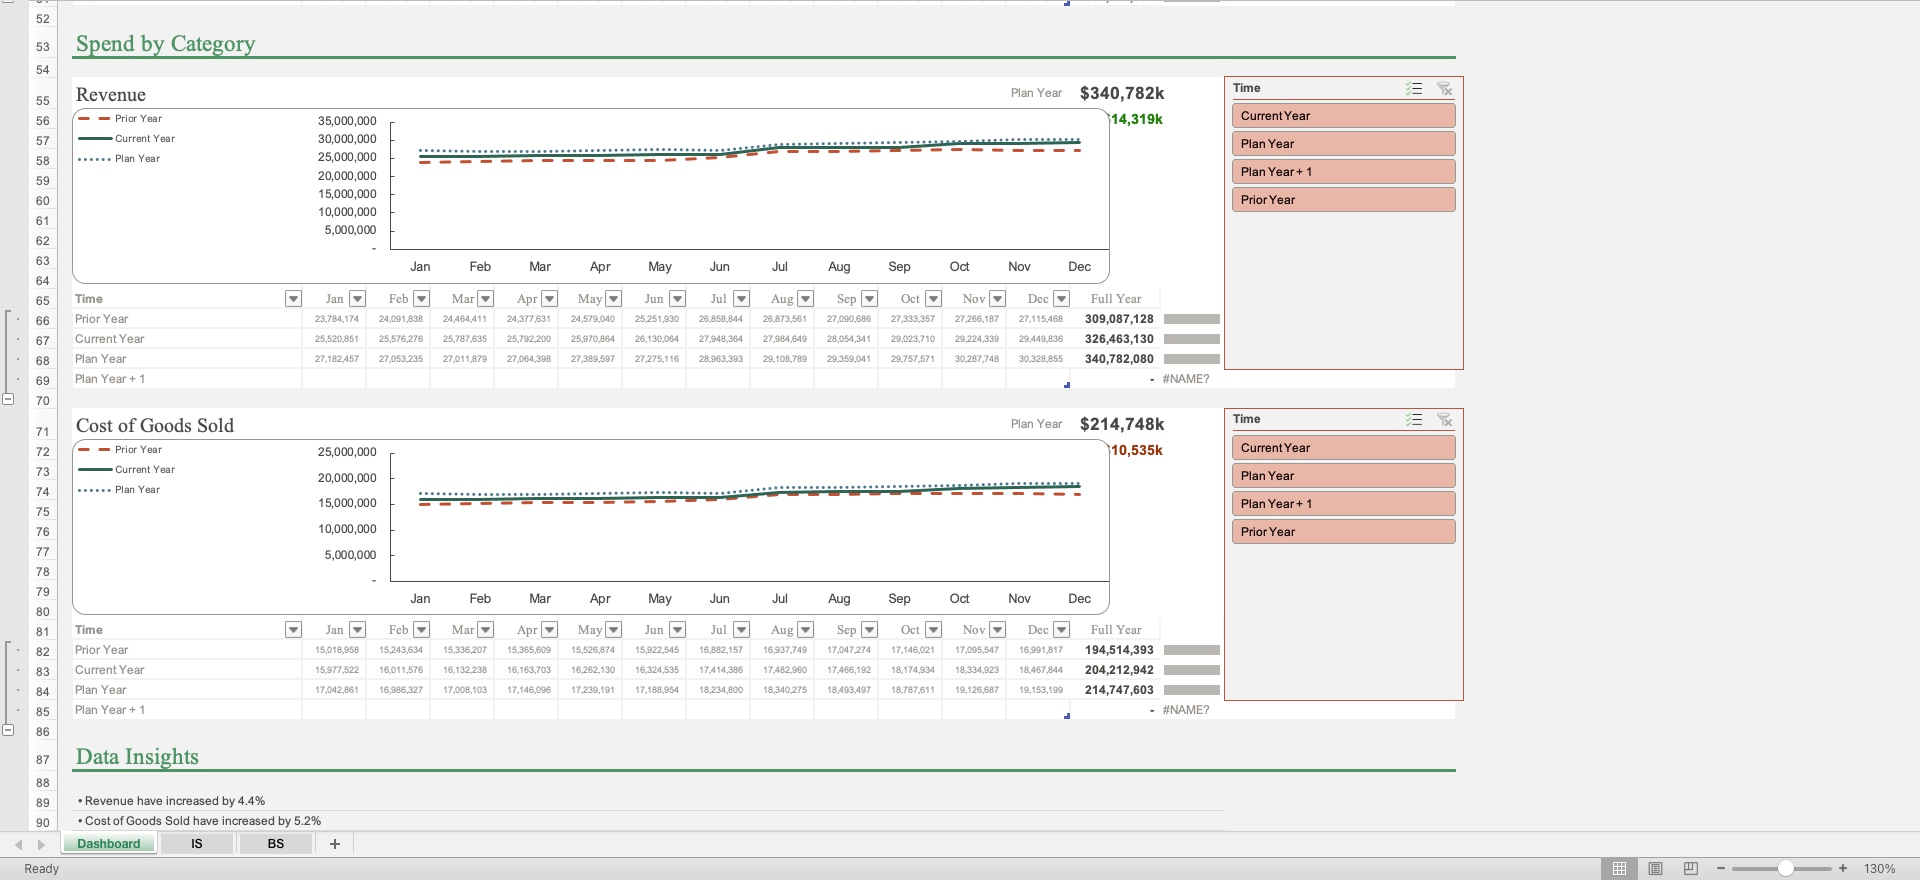Open Jun filter dropdown in Revenue table
This screenshot has height=880, width=1920.
tap(677, 299)
